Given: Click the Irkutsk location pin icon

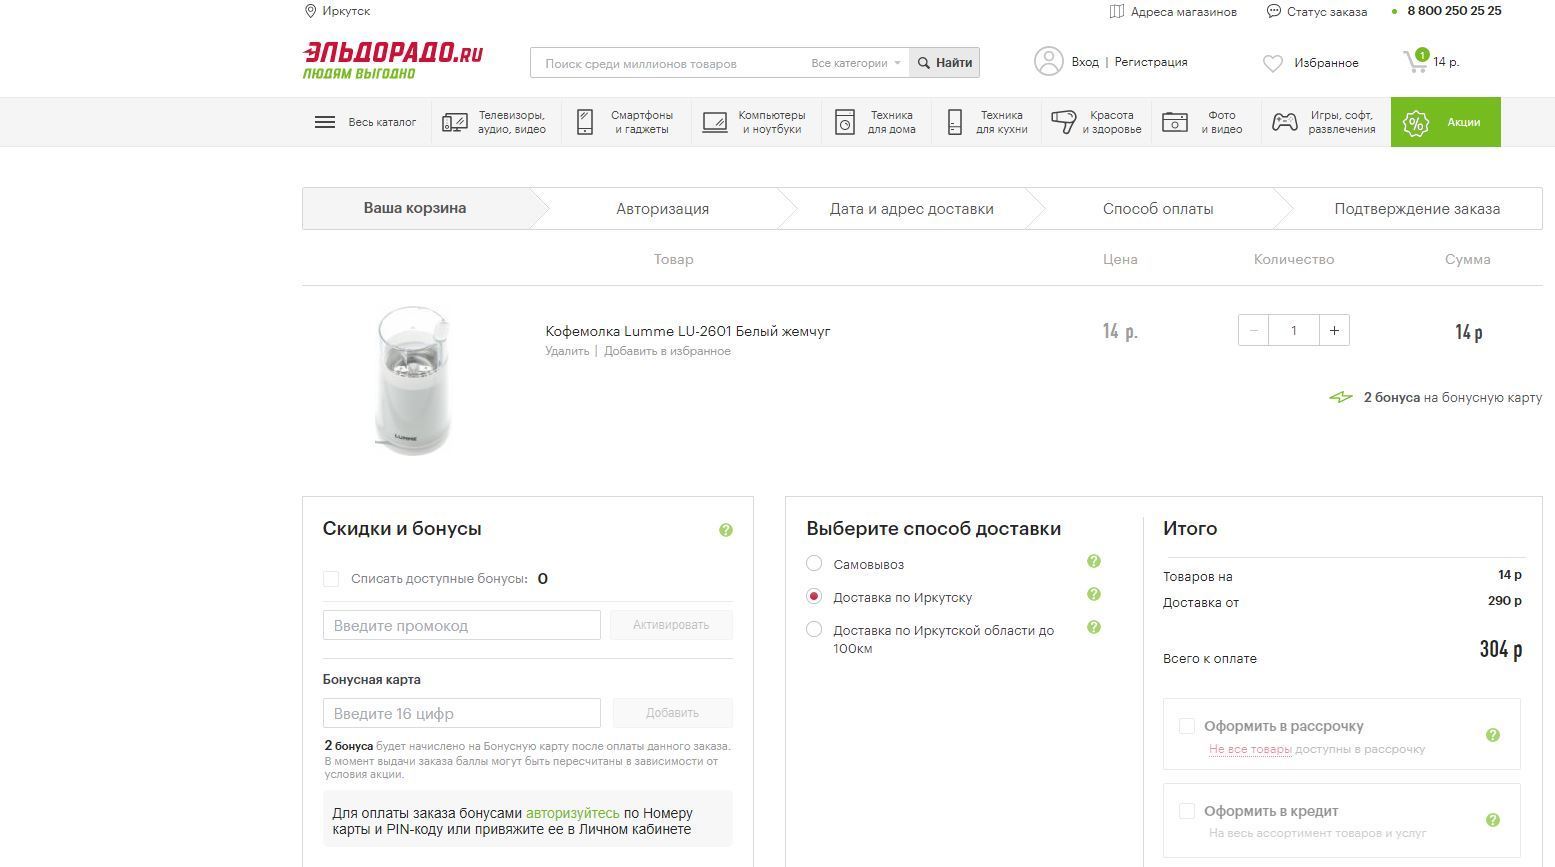Looking at the screenshot, I should tap(310, 11).
